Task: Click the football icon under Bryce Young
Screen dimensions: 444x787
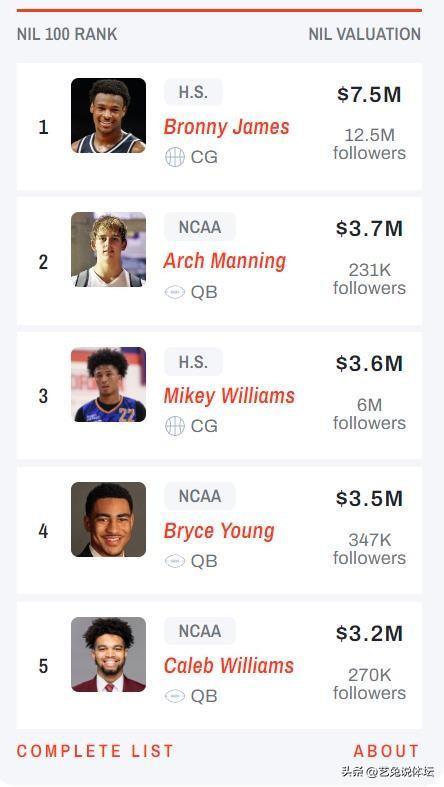Action: pos(175,561)
